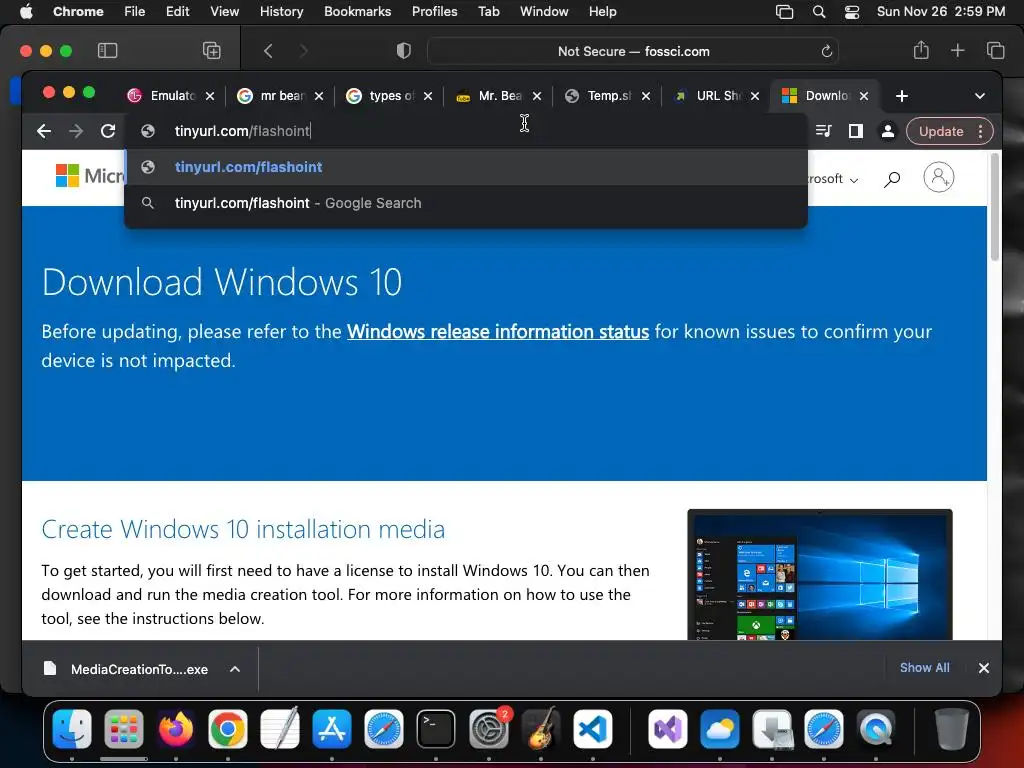Open a new Chrome tab with plus
Viewport: 1024px width, 768px height.
(x=902, y=96)
